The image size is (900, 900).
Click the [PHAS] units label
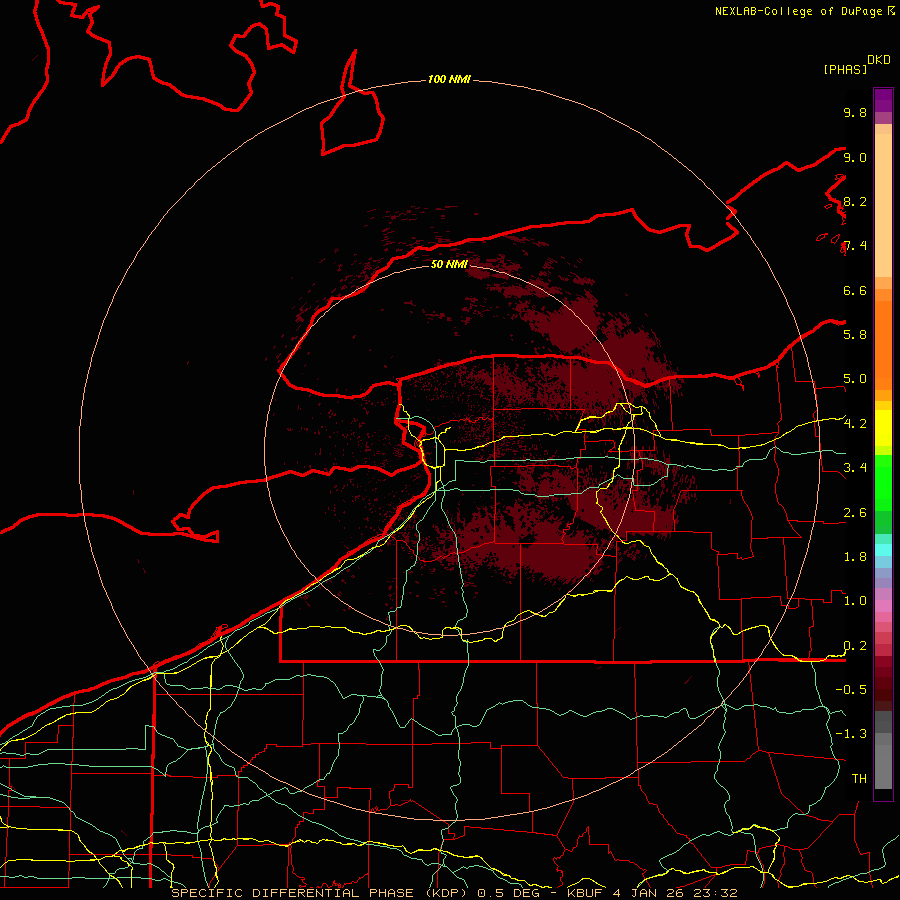pyautogui.click(x=845, y=69)
